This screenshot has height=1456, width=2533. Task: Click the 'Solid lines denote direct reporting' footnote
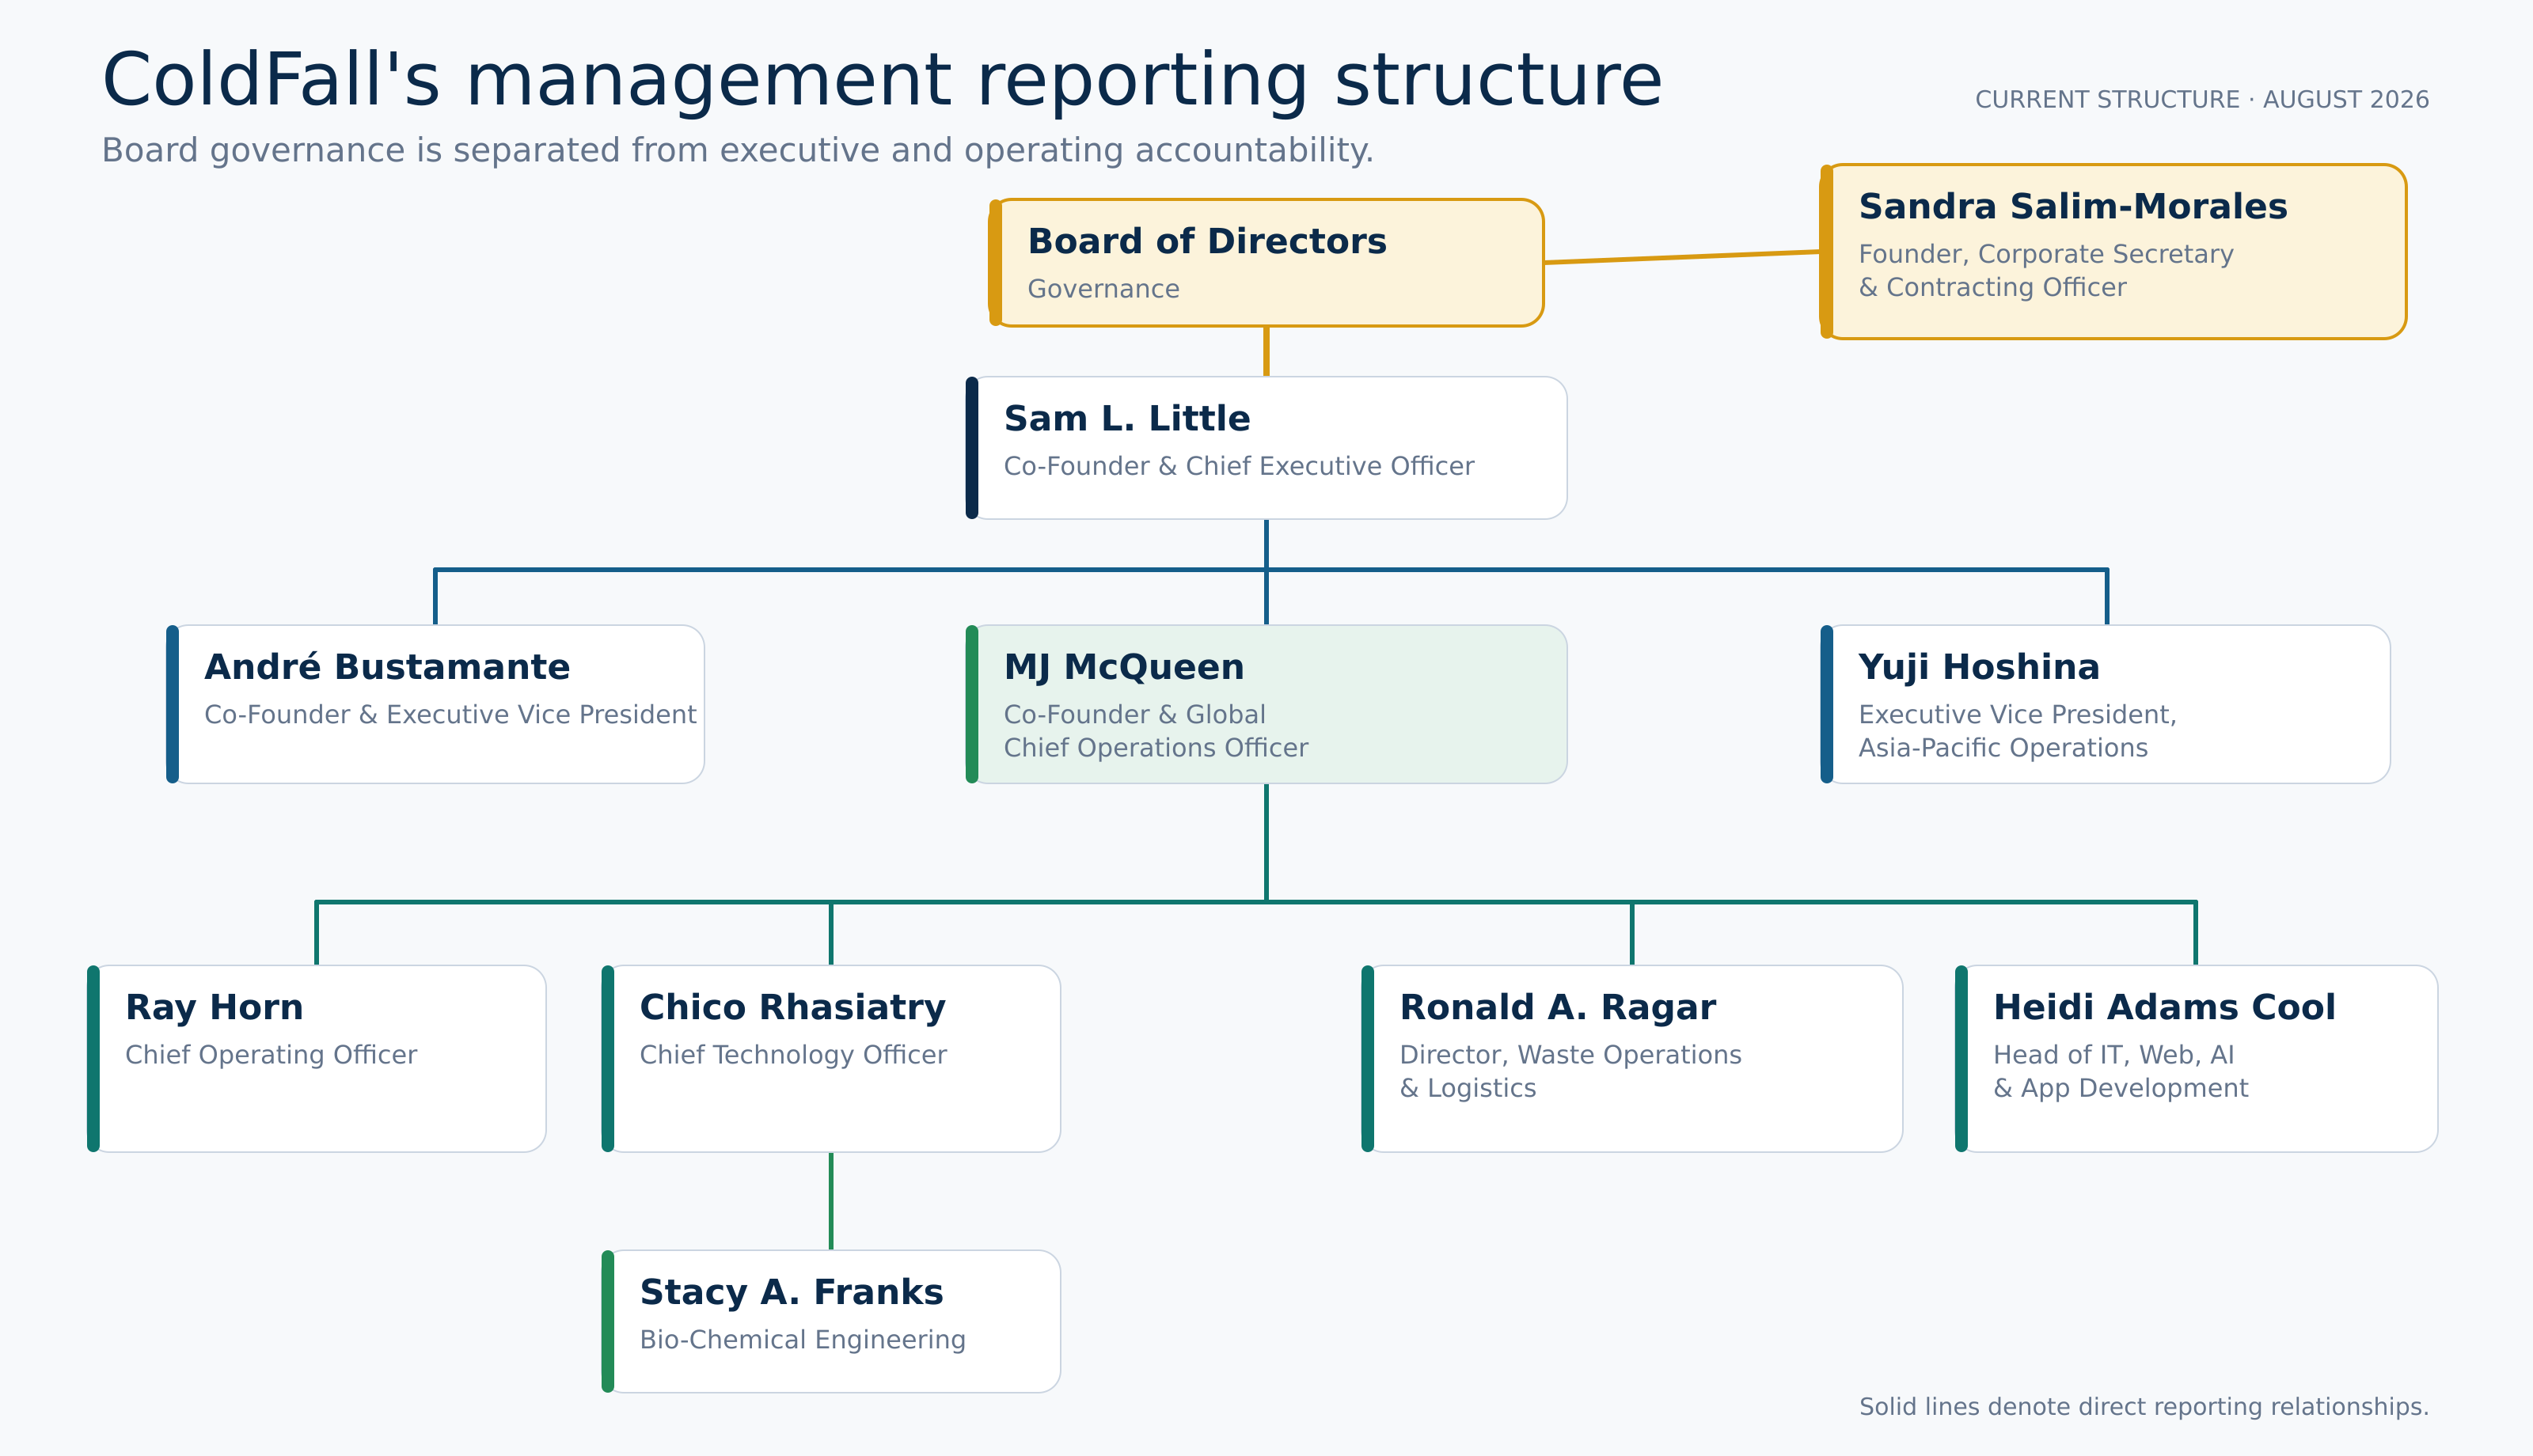point(2144,1406)
